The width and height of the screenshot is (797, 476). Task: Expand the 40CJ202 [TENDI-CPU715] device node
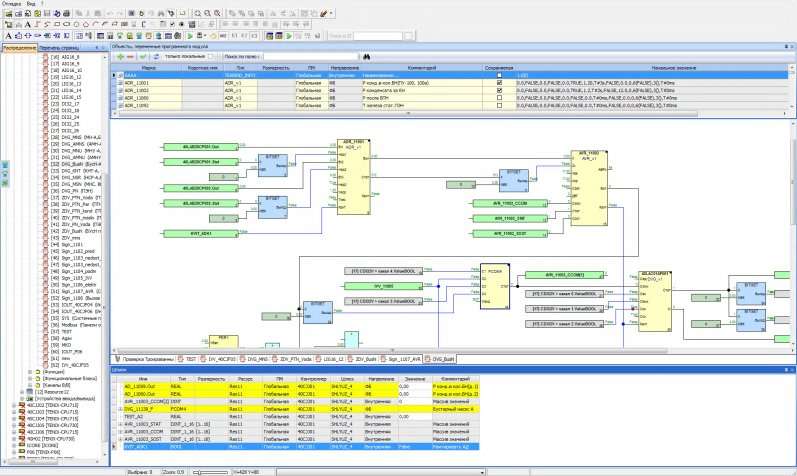[14, 405]
